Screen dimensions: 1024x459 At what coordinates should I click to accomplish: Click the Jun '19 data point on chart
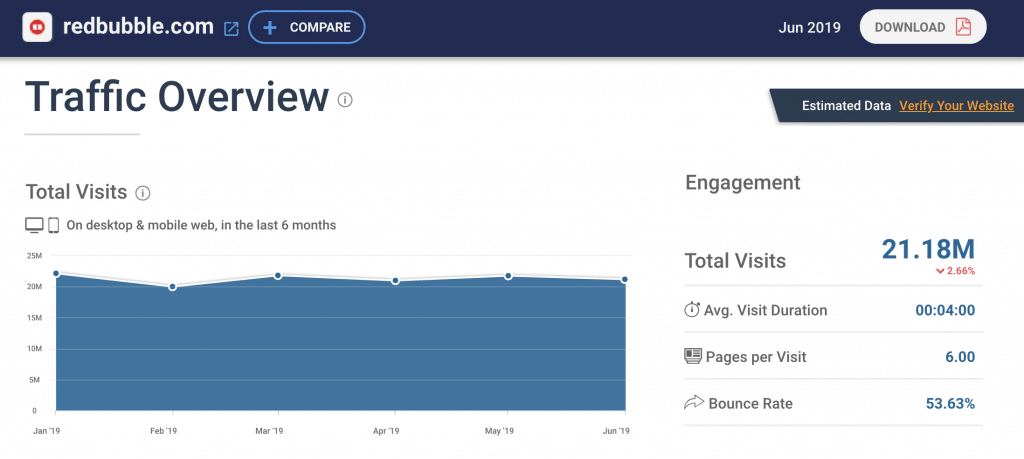(x=624, y=280)
